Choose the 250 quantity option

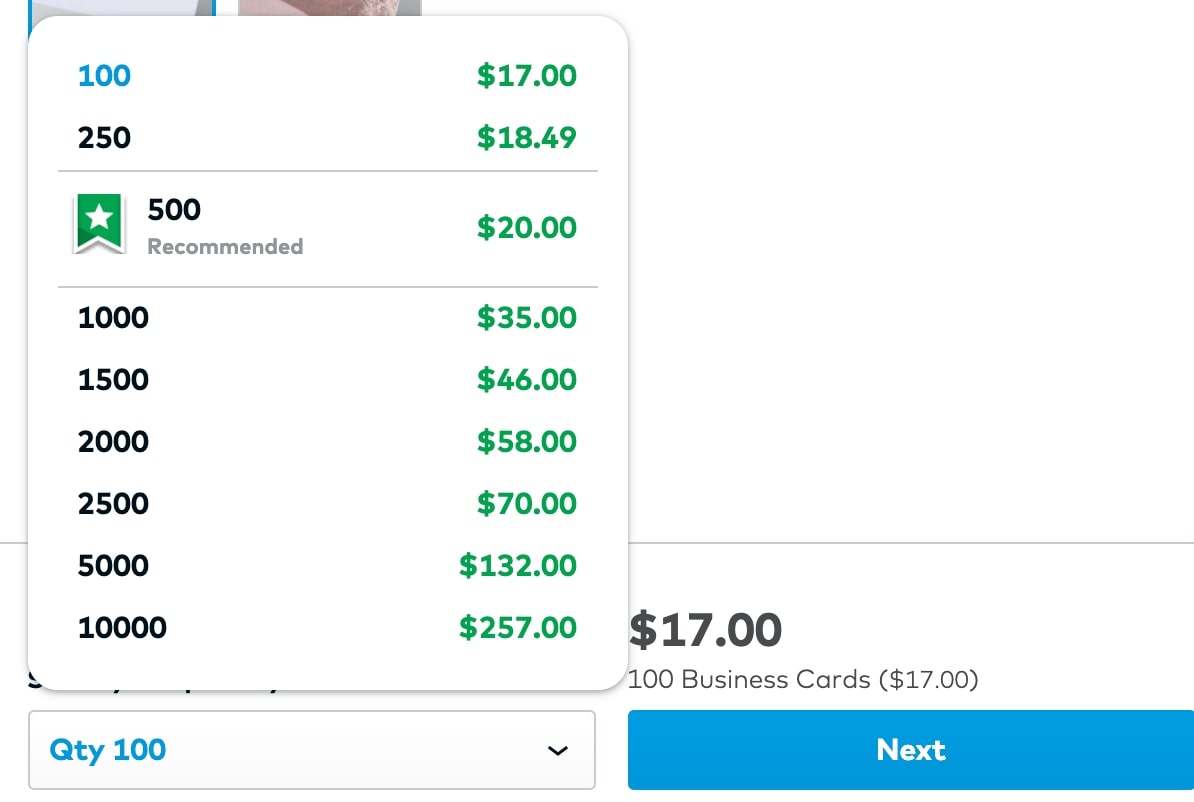[105, 137]
